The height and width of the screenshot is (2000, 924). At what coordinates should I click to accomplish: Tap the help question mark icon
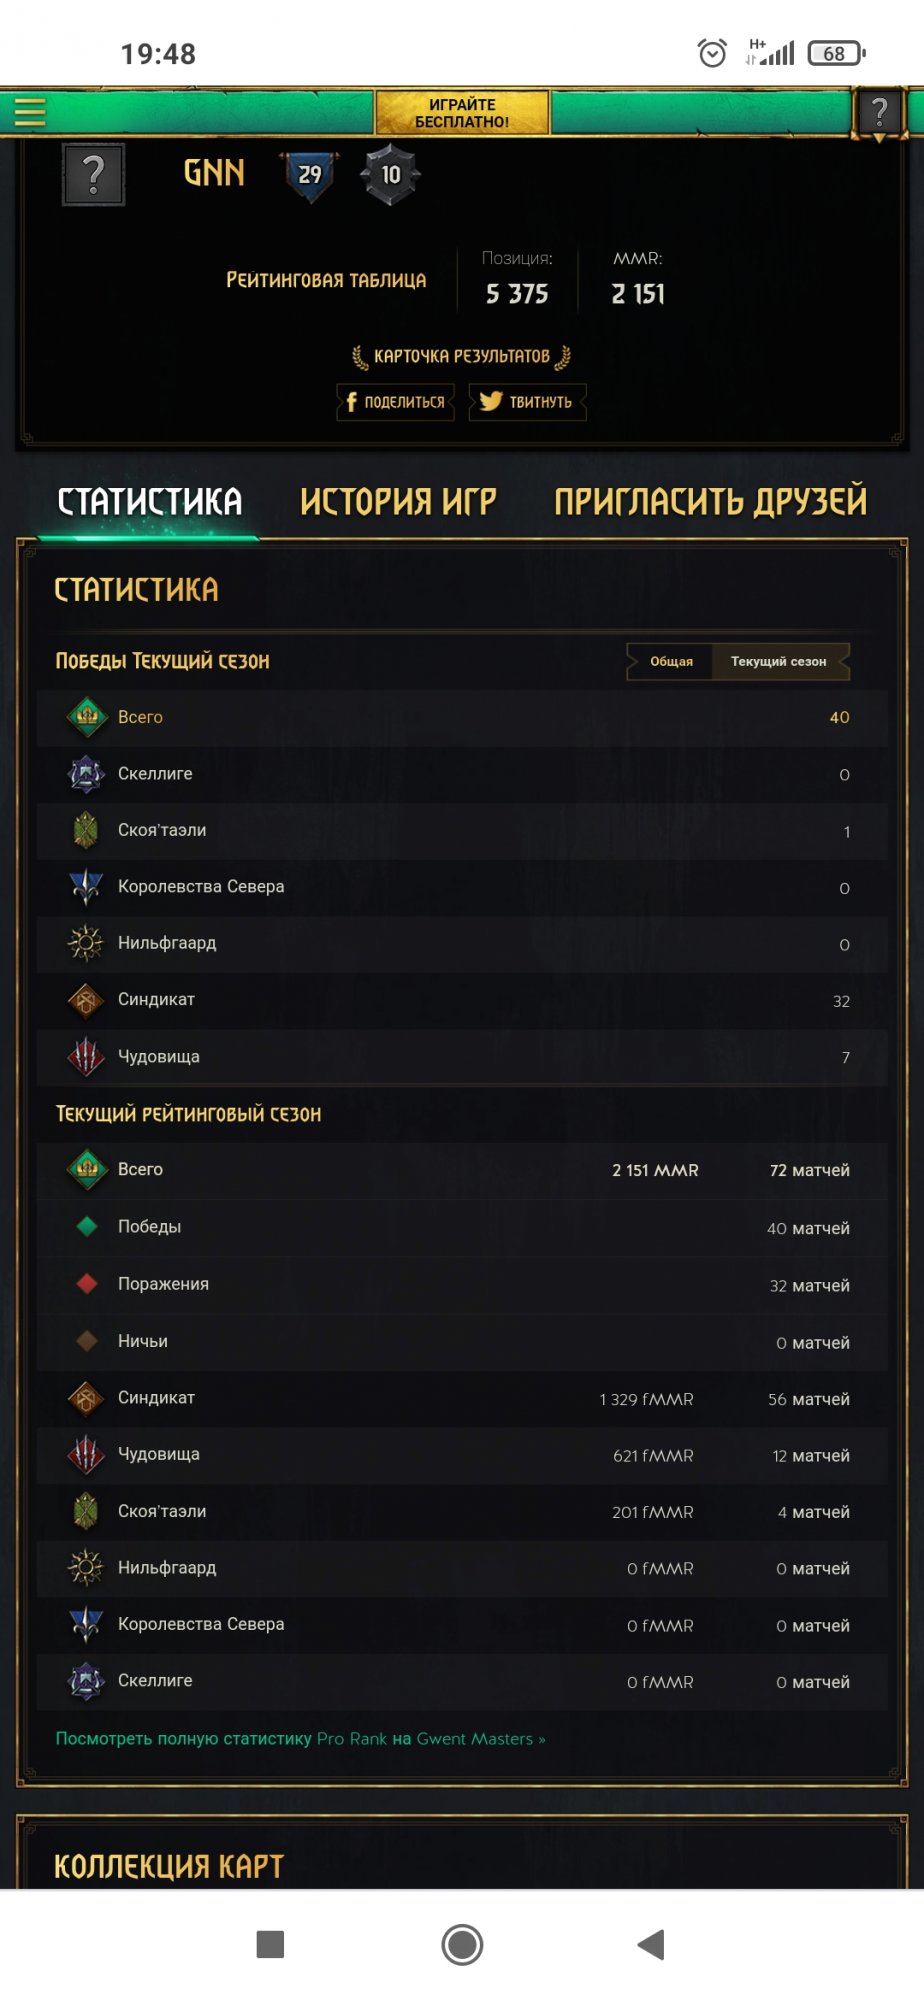point(879,112)
